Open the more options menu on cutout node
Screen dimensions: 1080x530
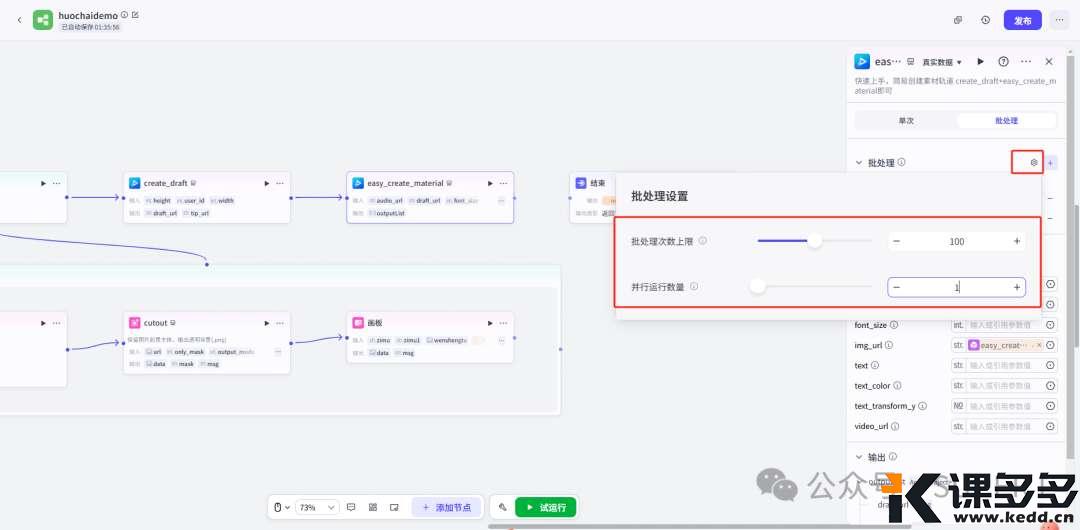[x=280, y=323]
